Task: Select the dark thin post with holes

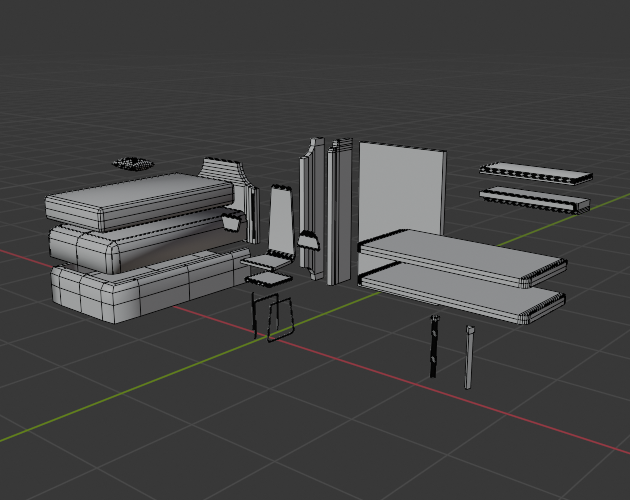Action: (434, 346)
